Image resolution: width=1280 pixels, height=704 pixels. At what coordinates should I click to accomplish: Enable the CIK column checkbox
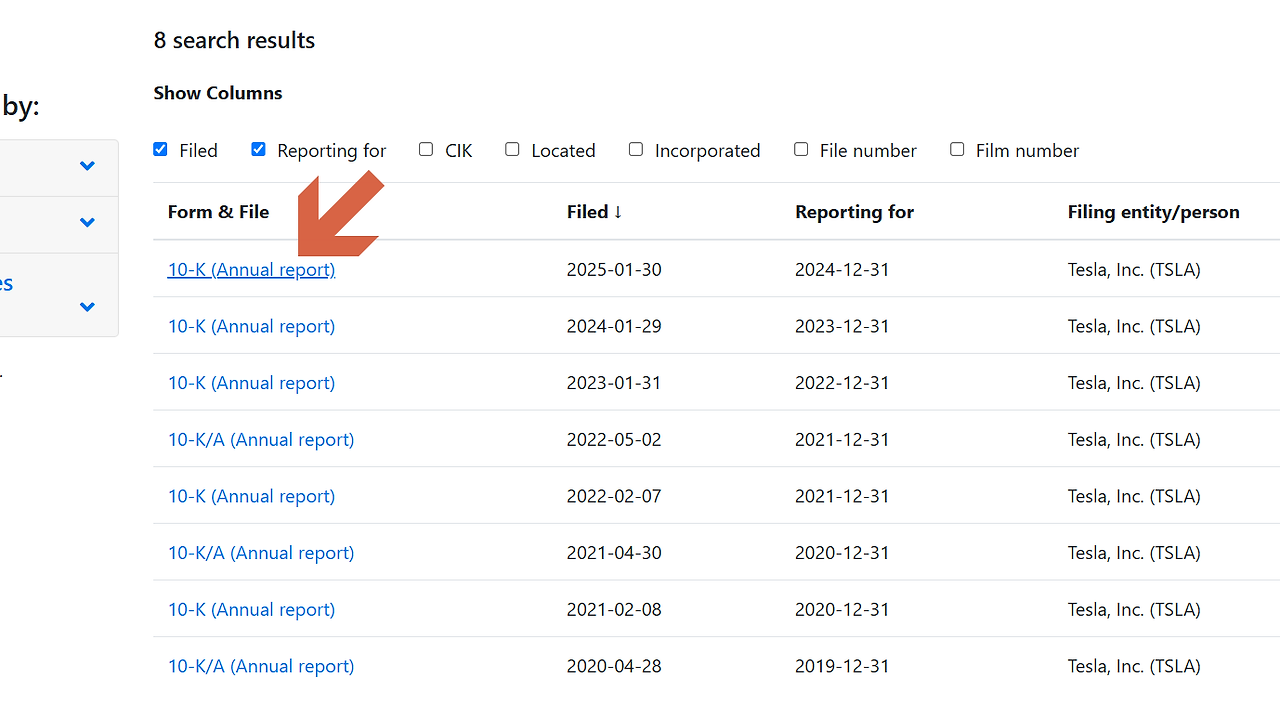(x=426, y=149)
